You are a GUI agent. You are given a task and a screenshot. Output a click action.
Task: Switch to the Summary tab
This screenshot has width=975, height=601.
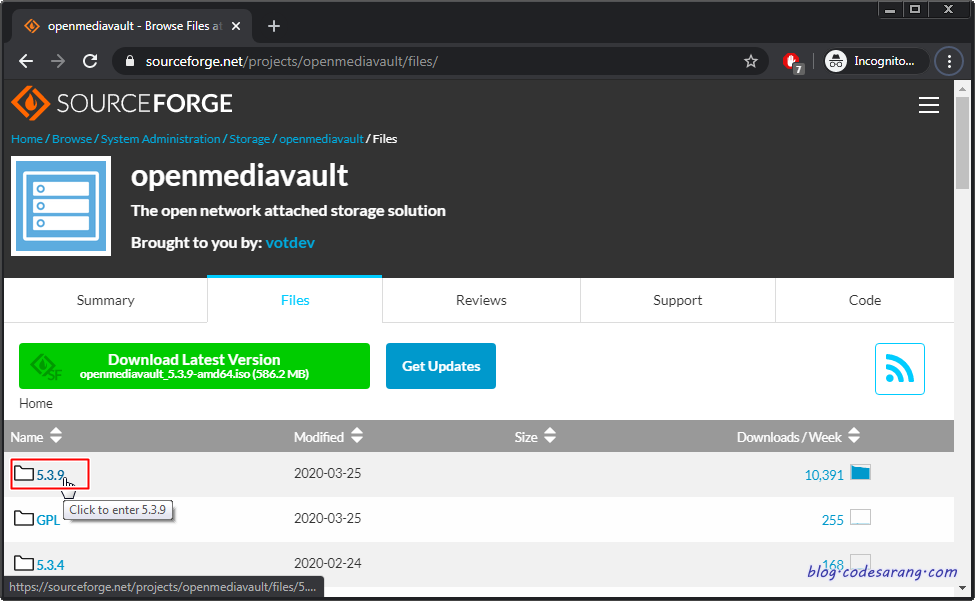point(106,300)
